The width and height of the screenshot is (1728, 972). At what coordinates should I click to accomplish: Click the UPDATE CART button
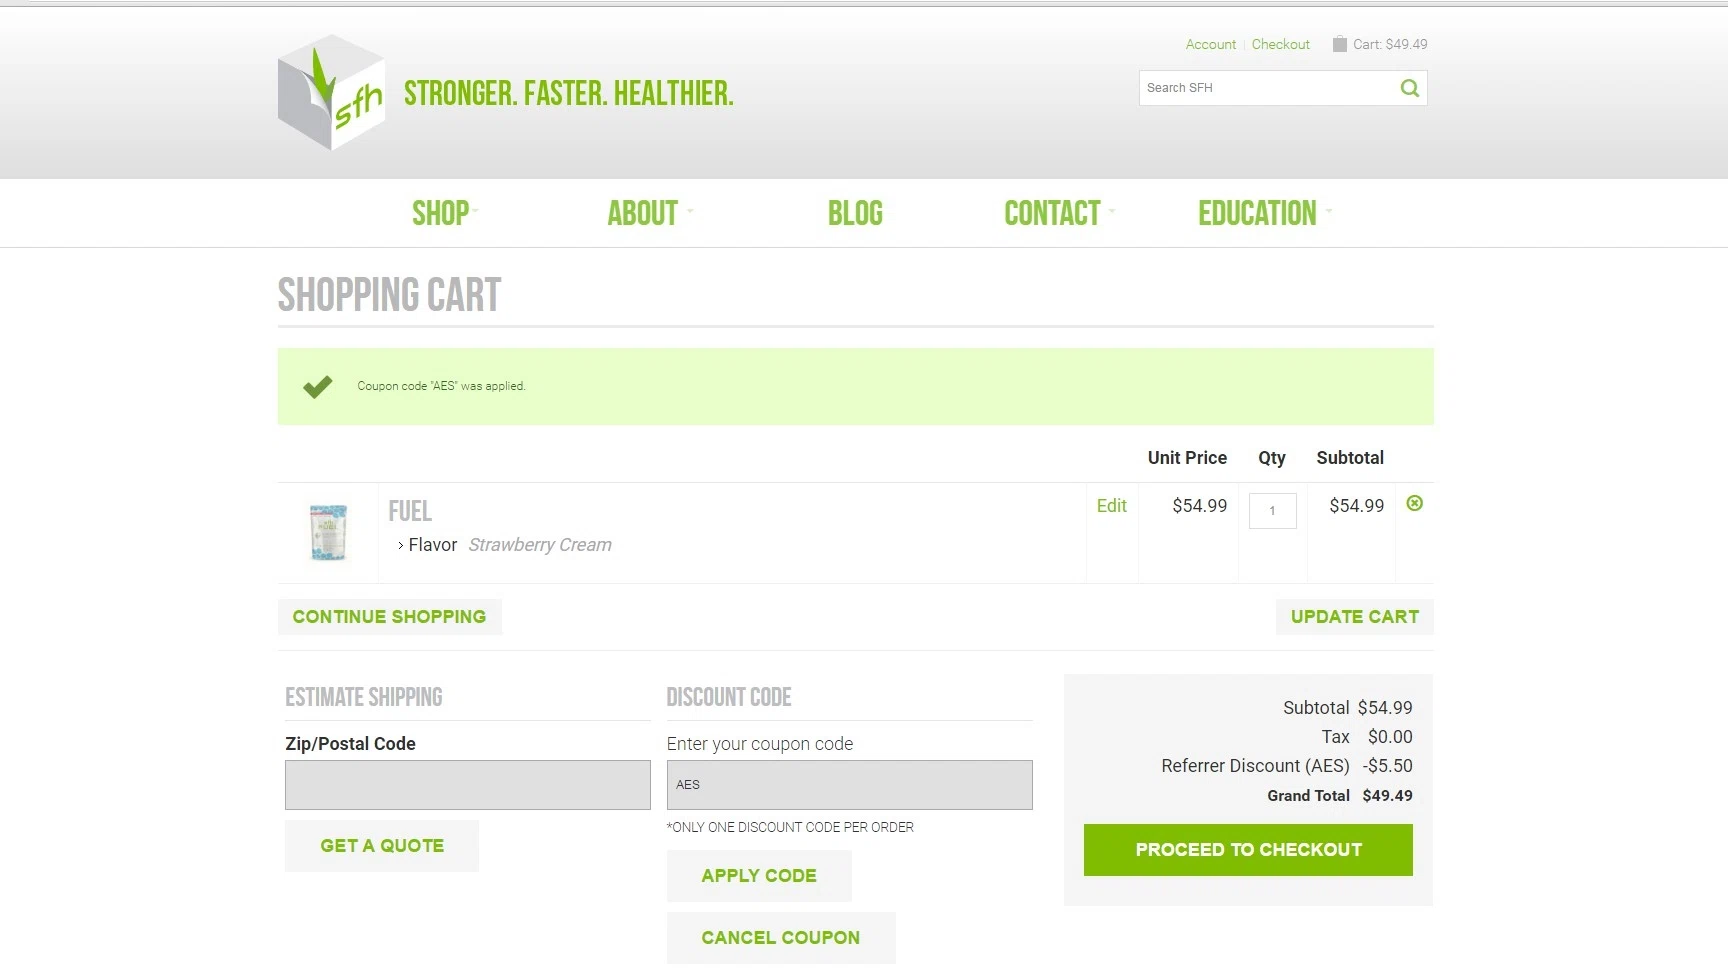pyautogui.click(x=1354, y=617)
